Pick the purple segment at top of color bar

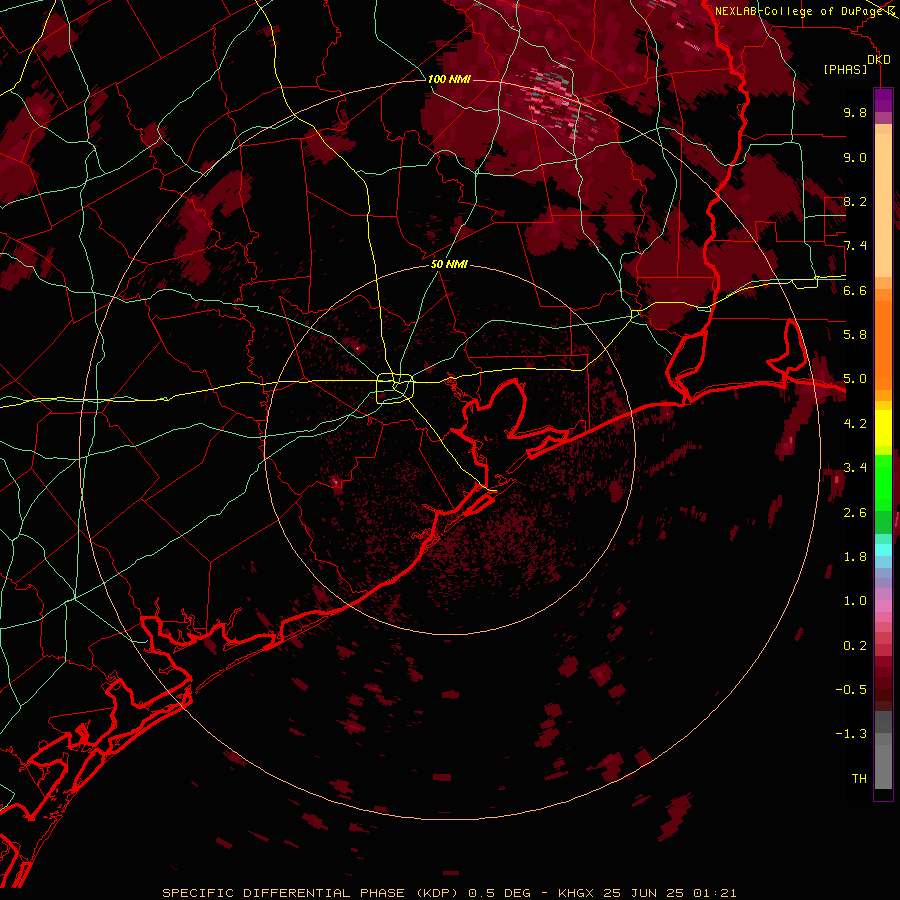pyautogui.click(x=883, y=100)
